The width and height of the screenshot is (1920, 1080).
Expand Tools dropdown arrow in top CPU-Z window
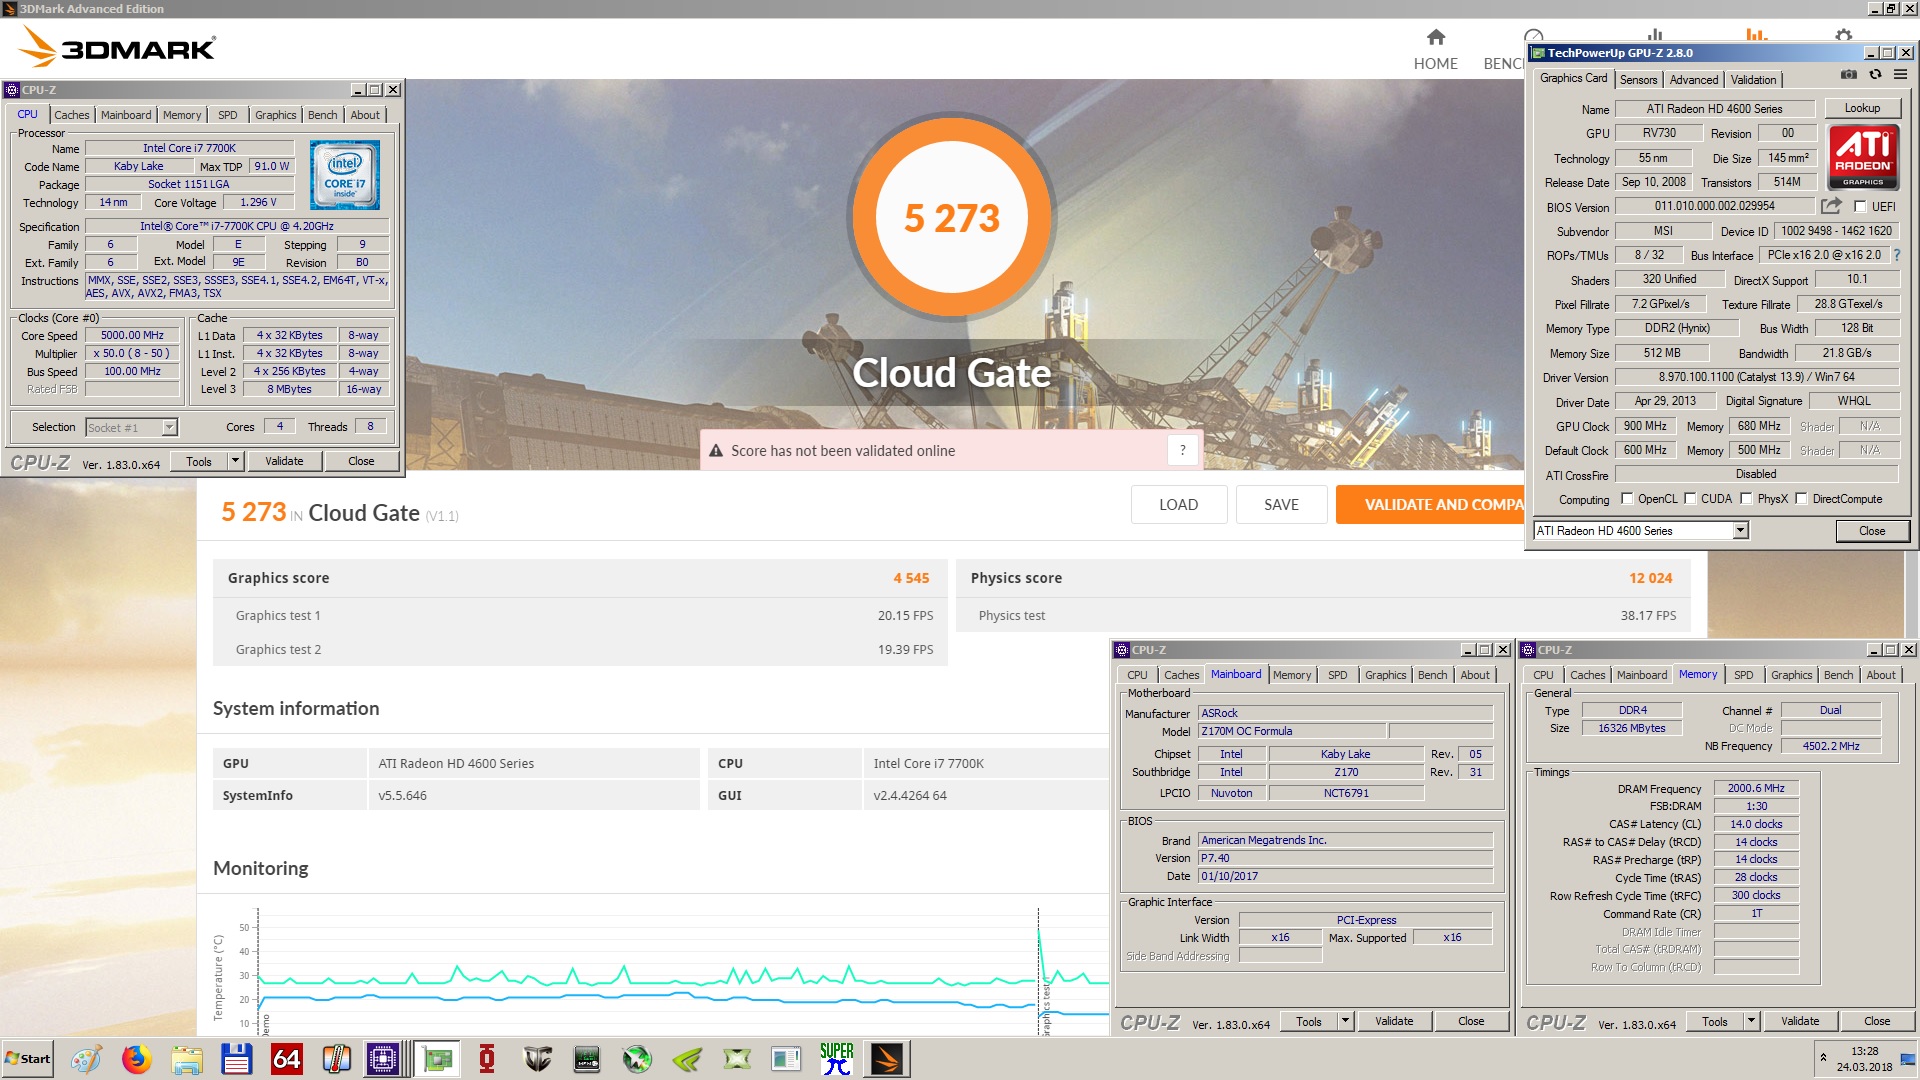point(236,461)
